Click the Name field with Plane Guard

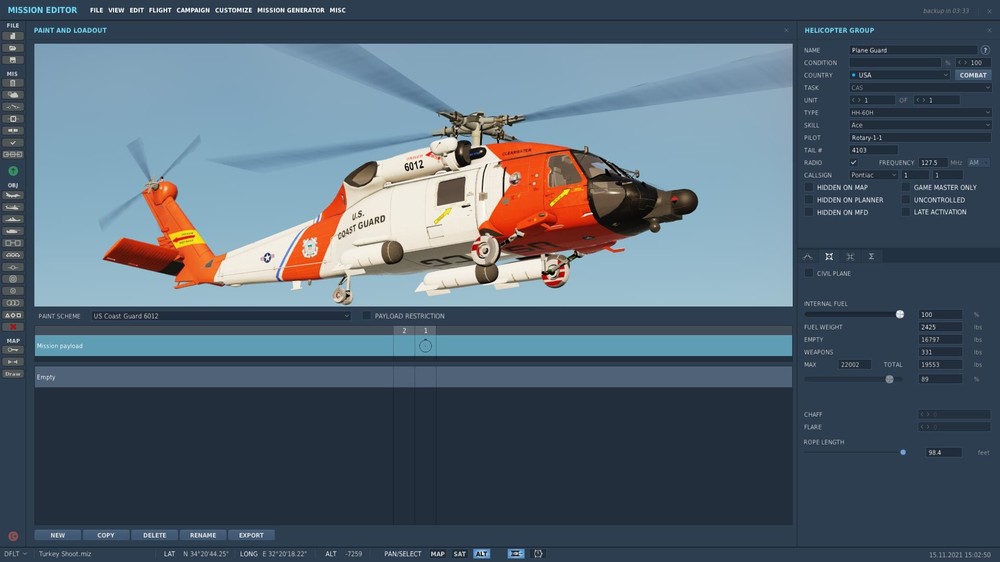pyautogui.click(x=913, y=50)
